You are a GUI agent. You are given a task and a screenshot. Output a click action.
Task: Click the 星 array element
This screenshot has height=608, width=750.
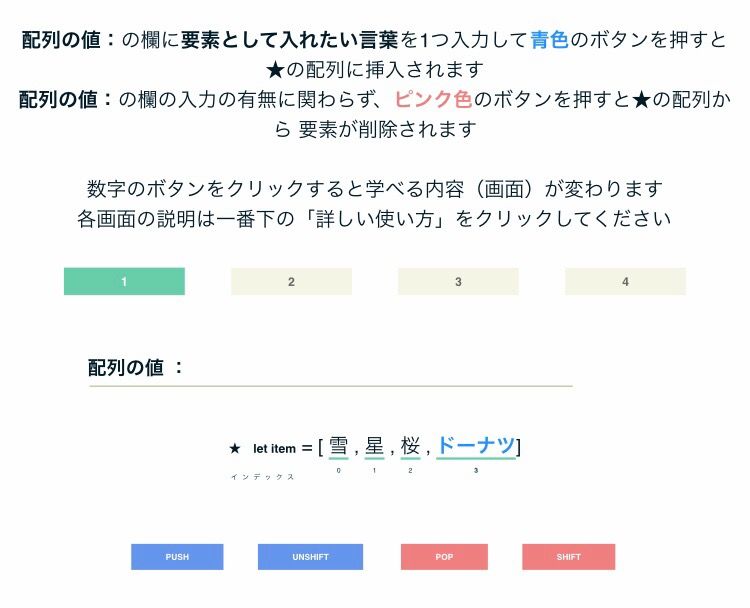tap(374, 446)
